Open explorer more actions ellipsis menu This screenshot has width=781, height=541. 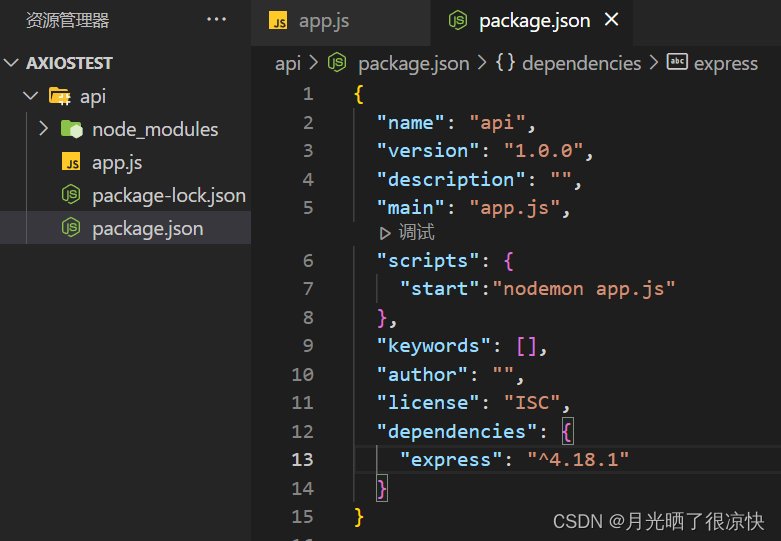[x=216, y=20]
